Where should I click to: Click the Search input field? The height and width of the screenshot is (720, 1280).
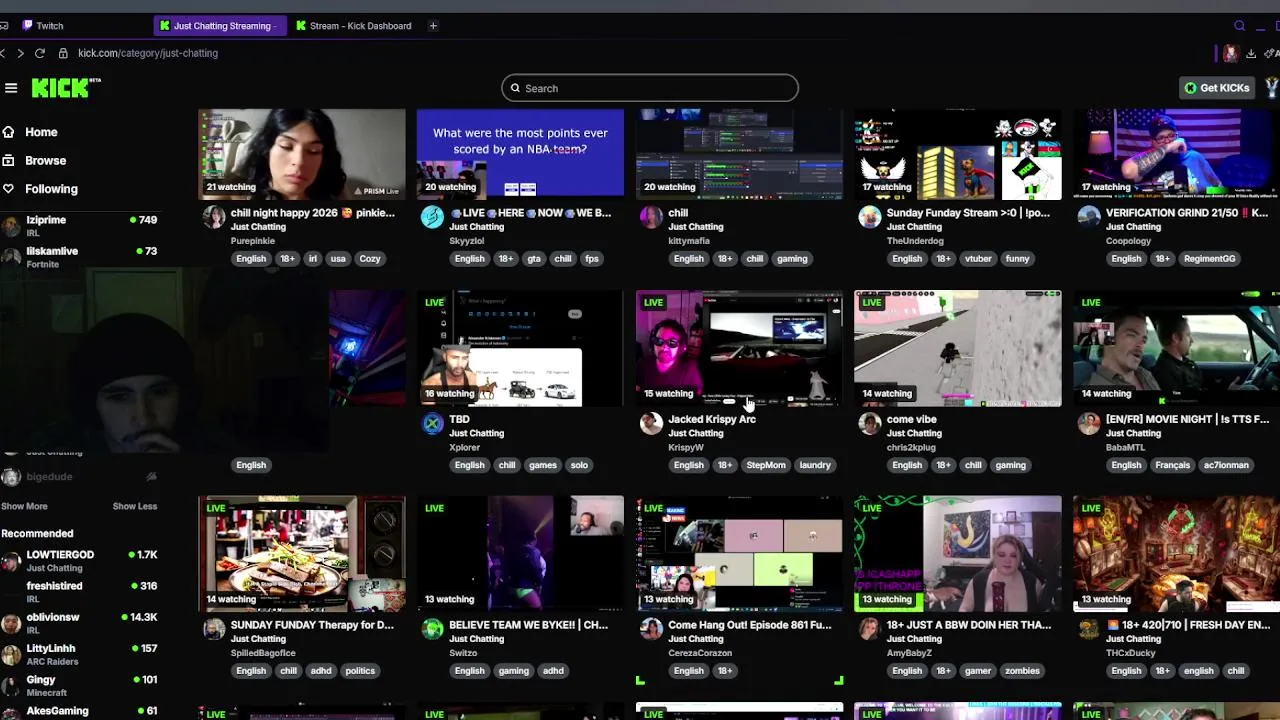pyautogui.click(x=650, y=88)
